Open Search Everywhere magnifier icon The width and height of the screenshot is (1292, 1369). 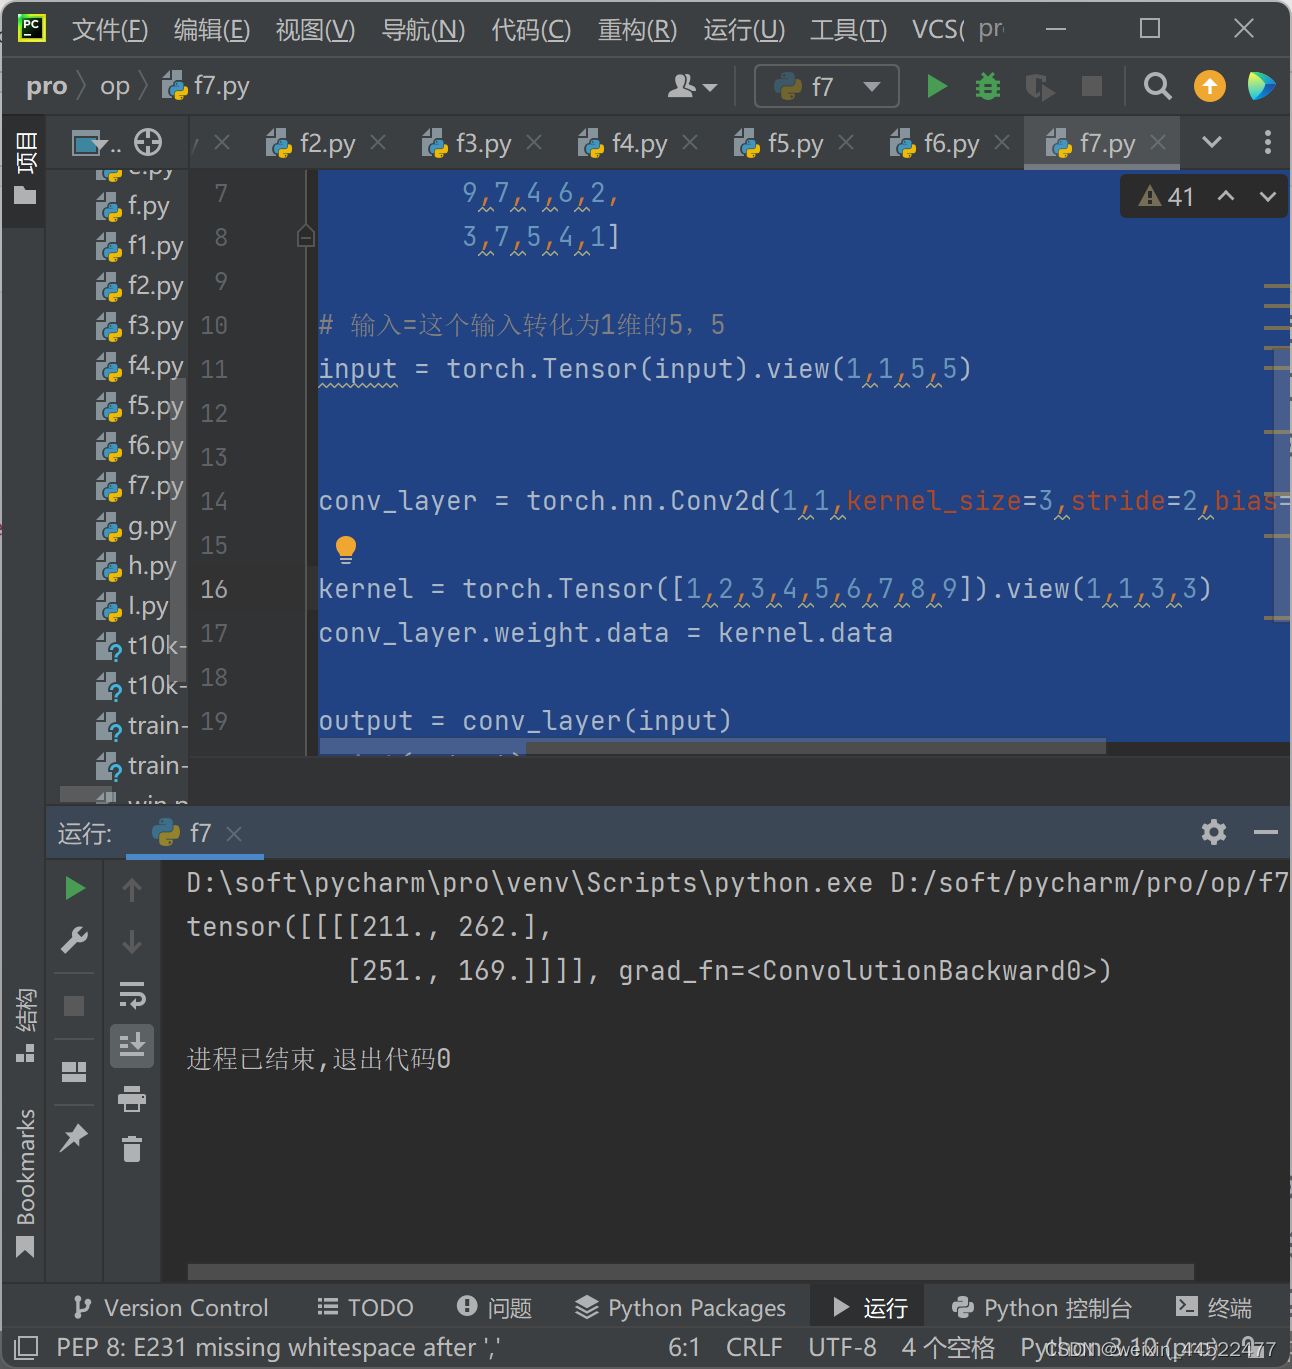point(1157,87)
